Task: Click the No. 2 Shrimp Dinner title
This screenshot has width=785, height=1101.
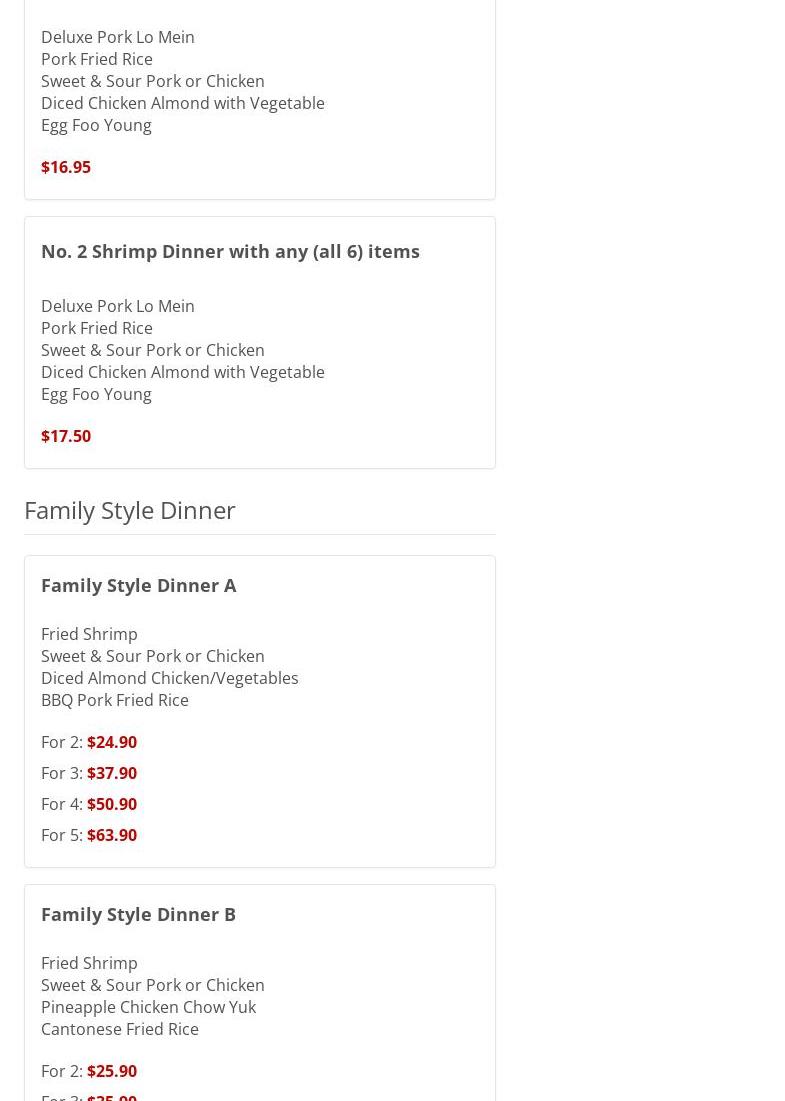Action: [230, 251]
